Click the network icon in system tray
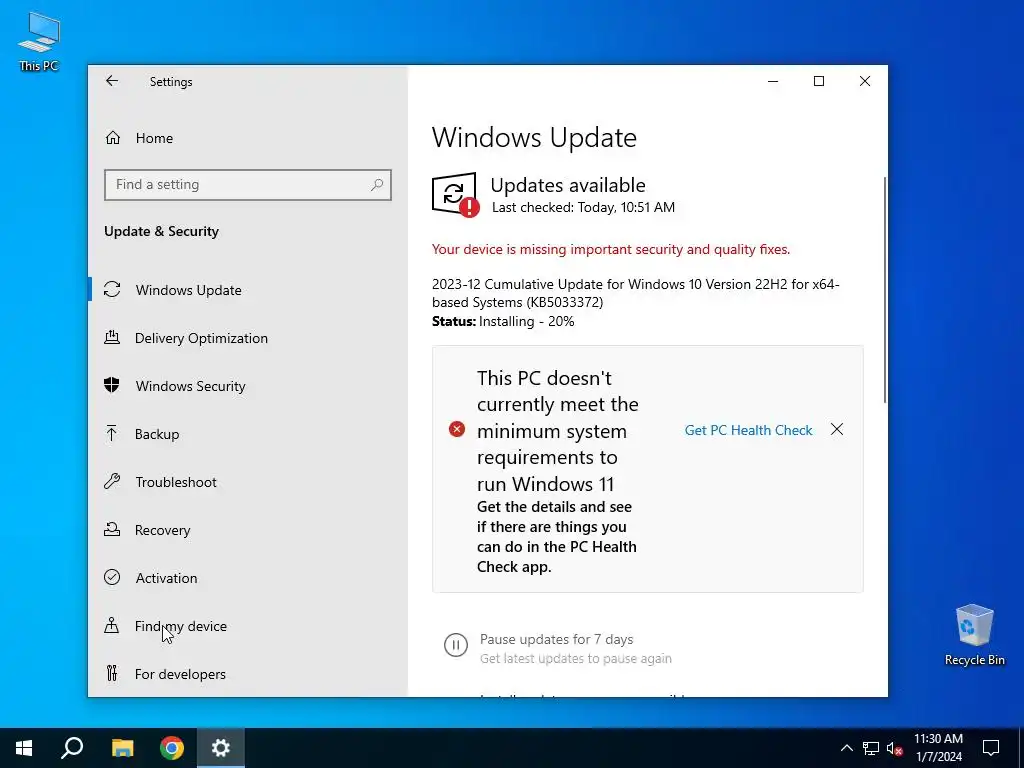Viewport: 1024px width, 768px height. coord(871,748)
